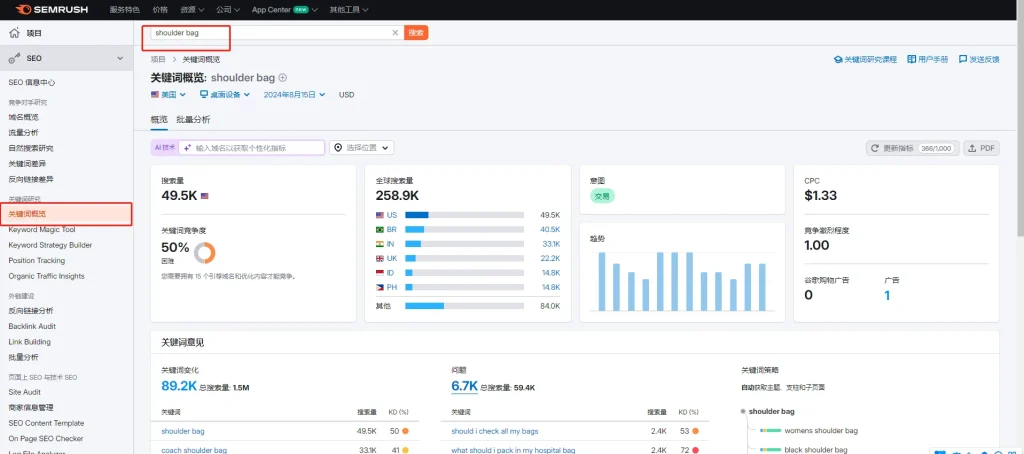Click the 交易 intent badge

[x=602, y=196]
